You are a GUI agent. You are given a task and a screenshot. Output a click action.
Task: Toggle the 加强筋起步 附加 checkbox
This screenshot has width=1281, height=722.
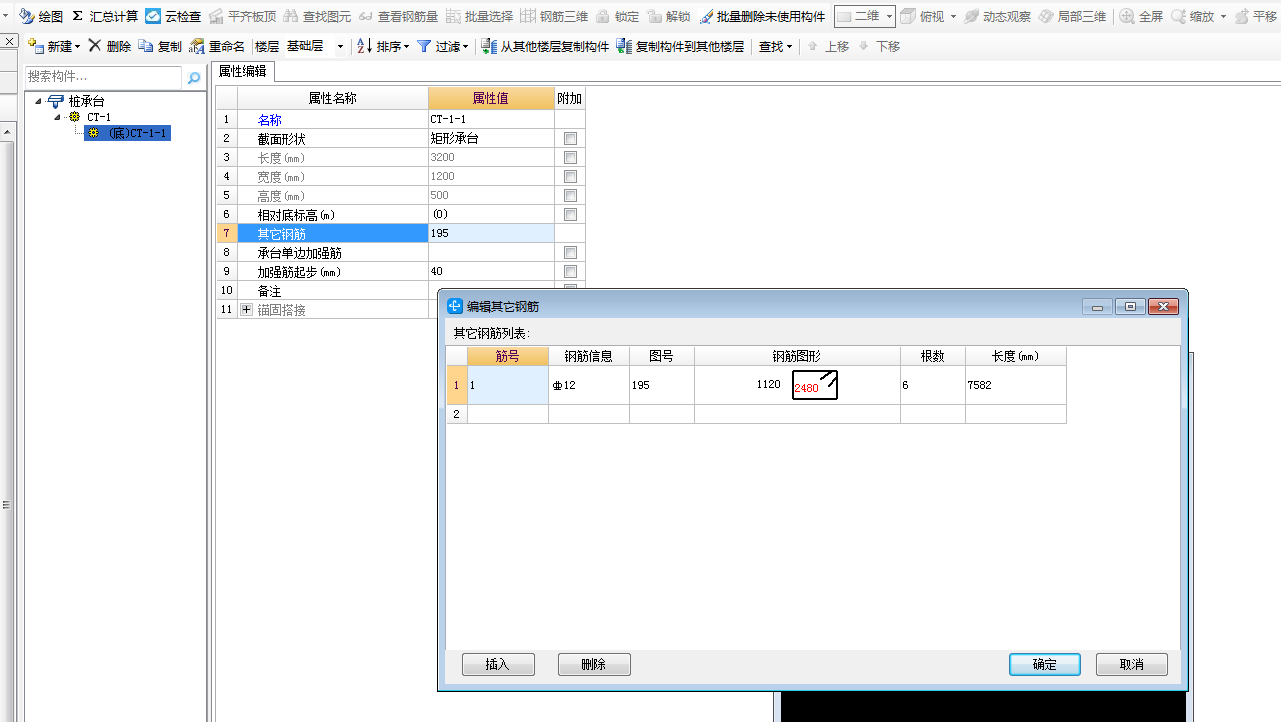coord(570,272)
